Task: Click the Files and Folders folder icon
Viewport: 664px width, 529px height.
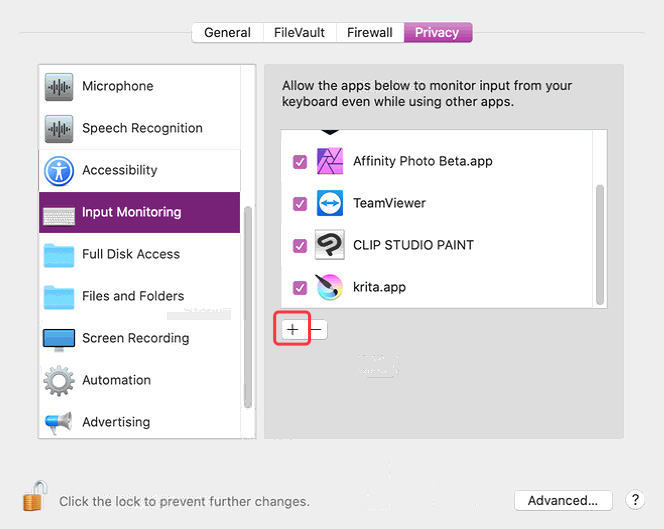Action: (59, 297)
